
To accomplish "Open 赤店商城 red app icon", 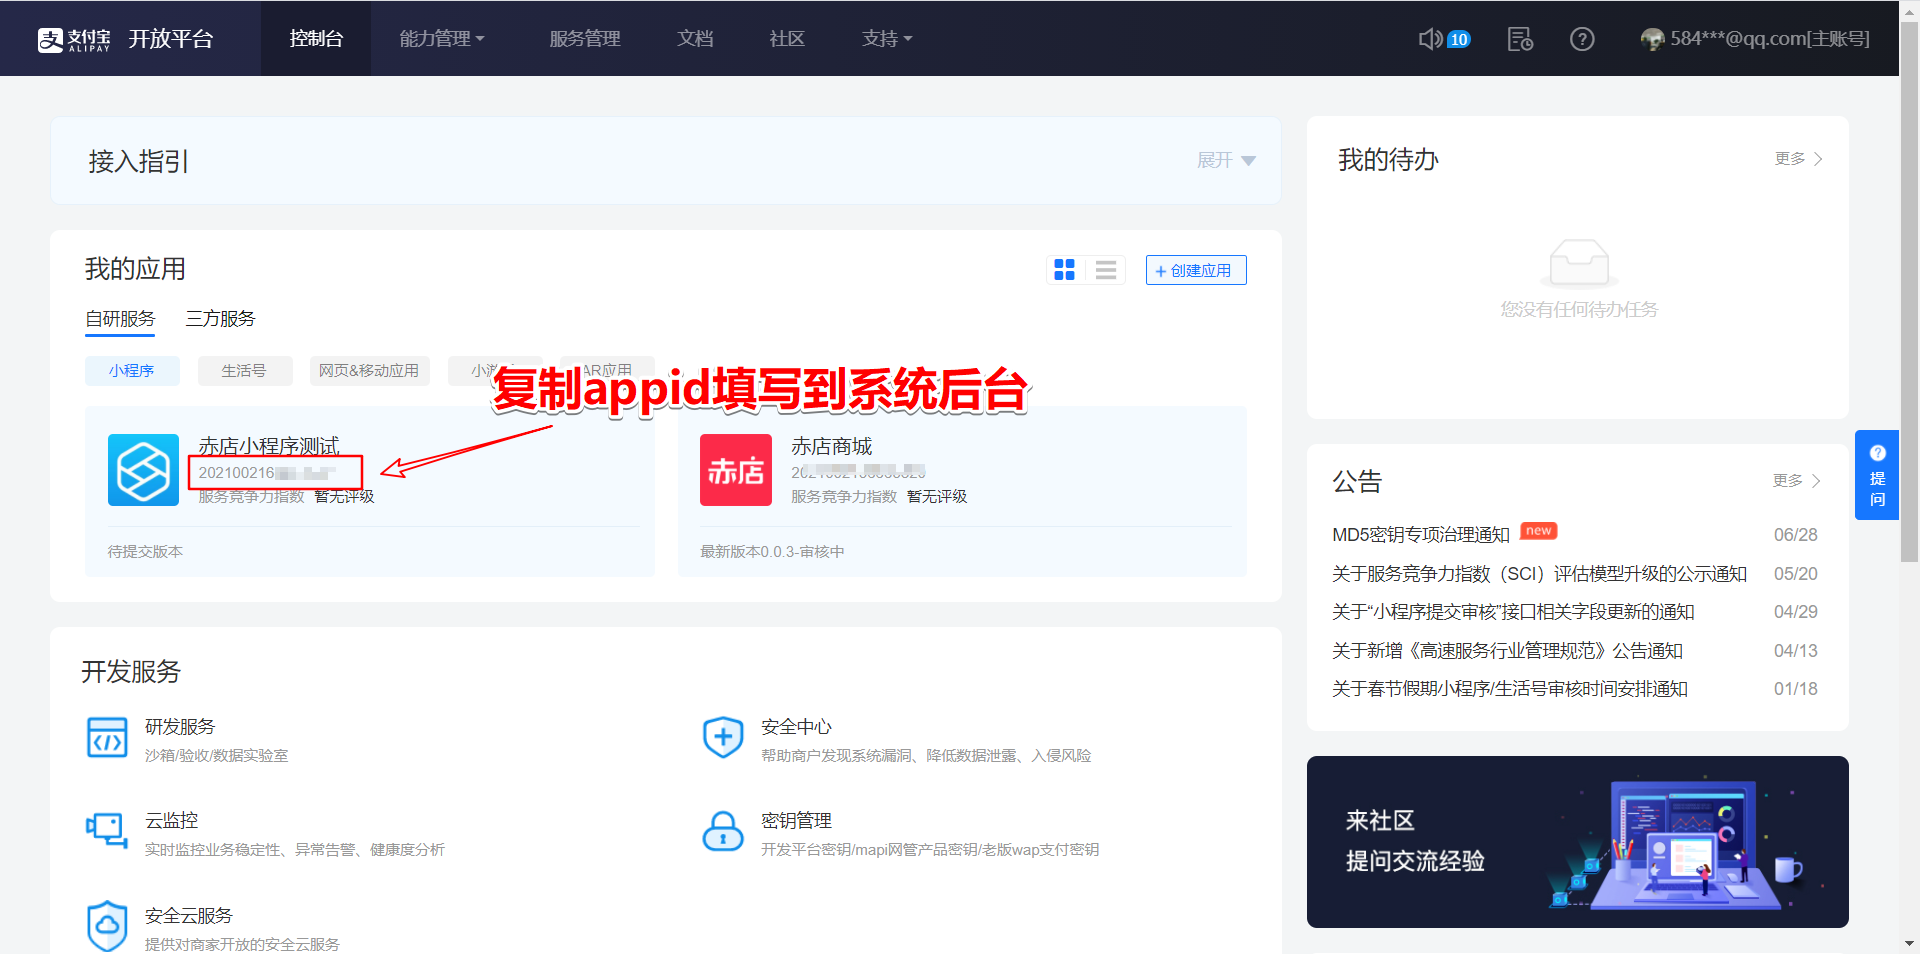I will click(x=736, y=470).
